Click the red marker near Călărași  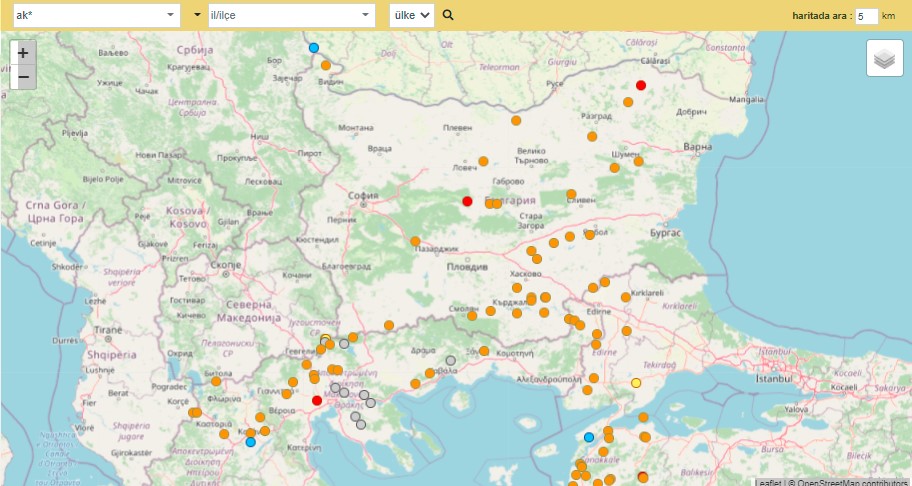tap(641, 85)
